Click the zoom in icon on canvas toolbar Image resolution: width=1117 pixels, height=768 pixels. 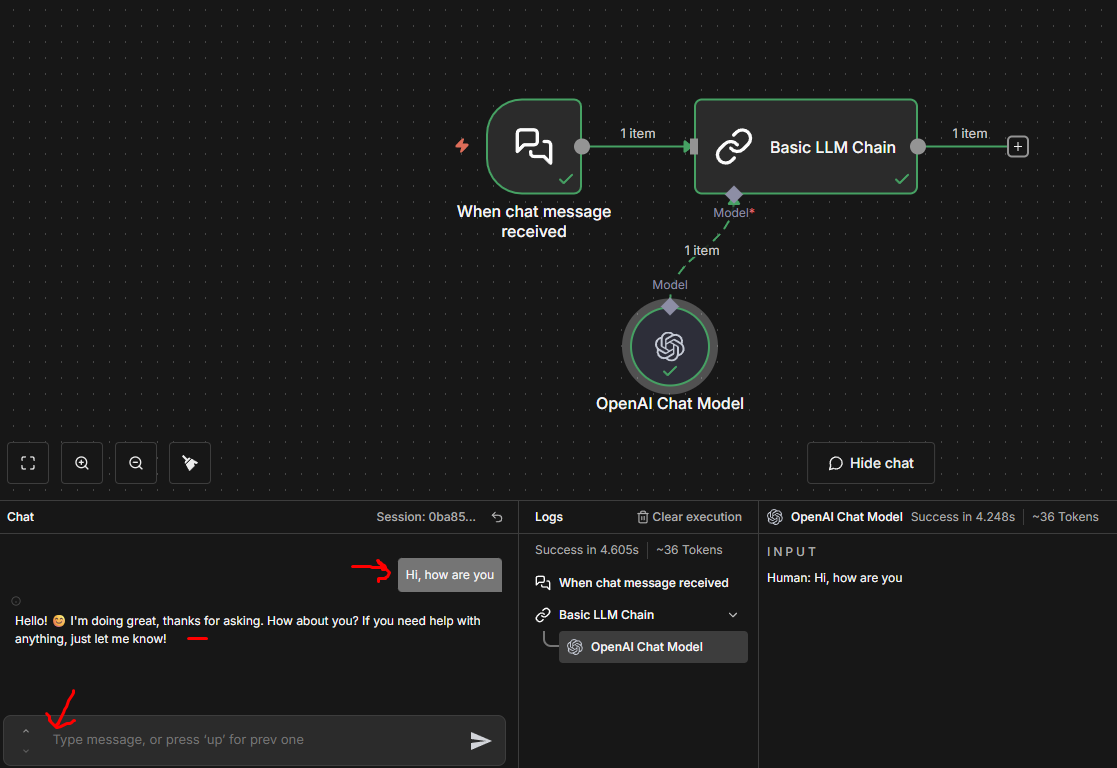[x=81, y=462]
